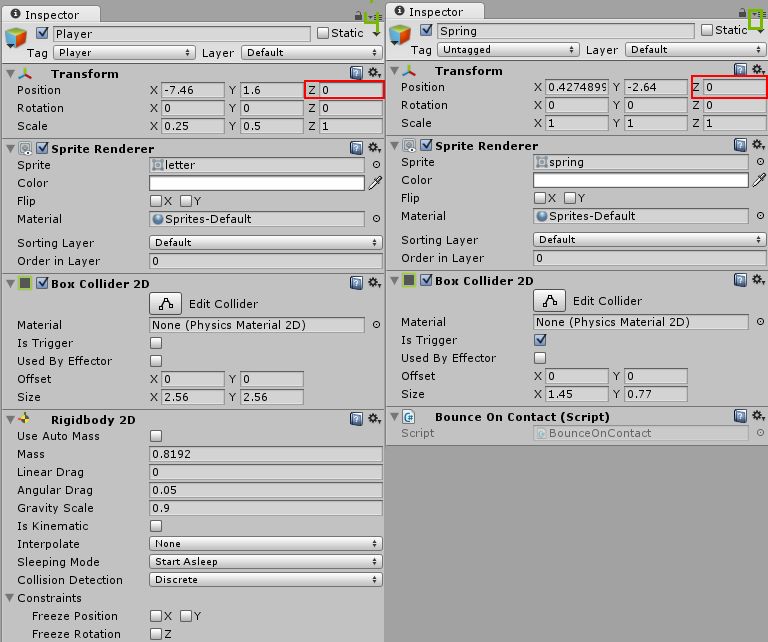768x642 pixels.
Task: Open Spring Sprite Renderer gear menu
Action: pos(758,144)
